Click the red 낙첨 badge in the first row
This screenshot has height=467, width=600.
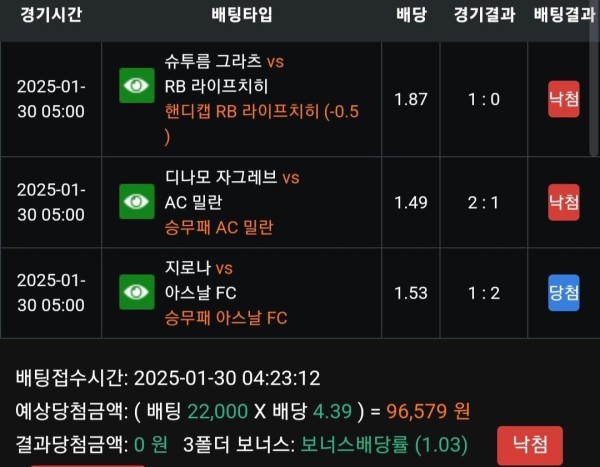564,99
